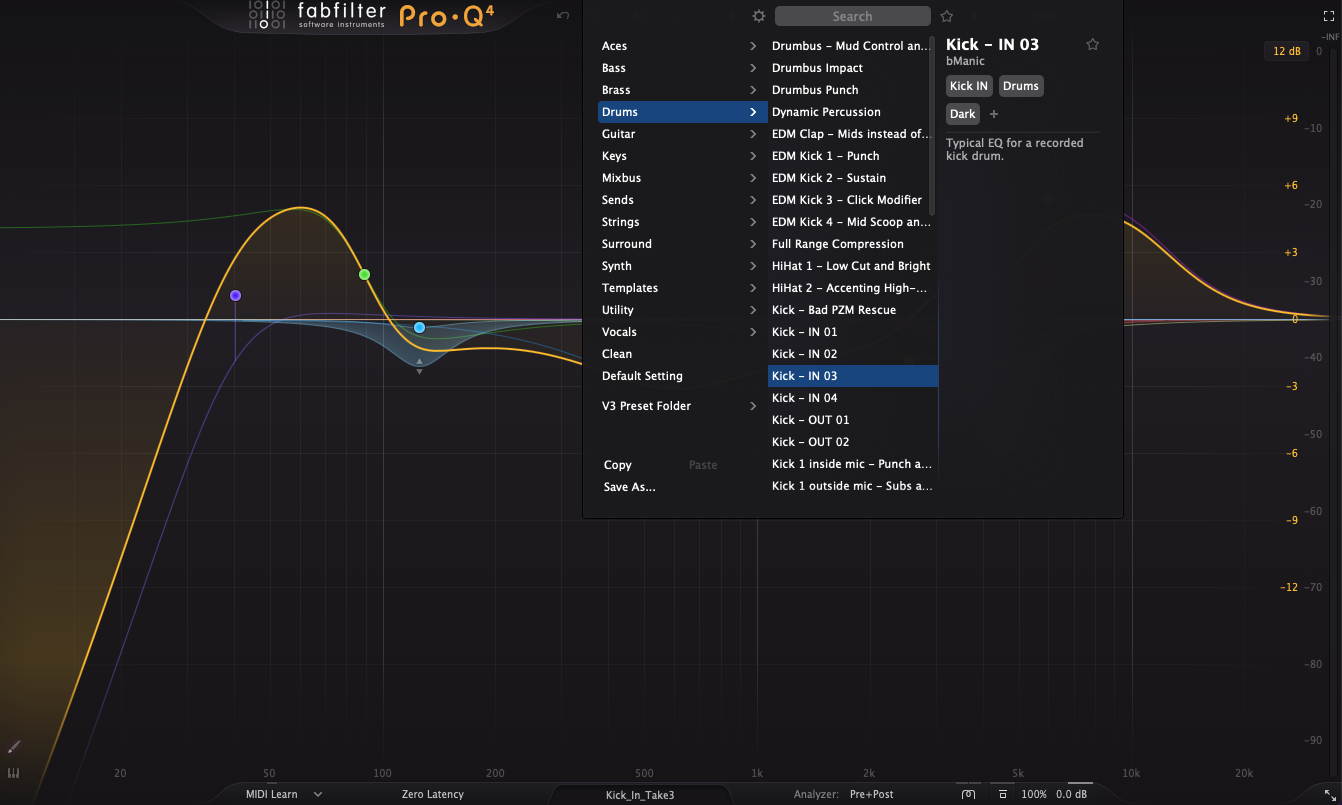Image resolution: width=1342 pixels, height=805 pixels.
Task: Filter by the Dark tag
Action: pos(963,114)
